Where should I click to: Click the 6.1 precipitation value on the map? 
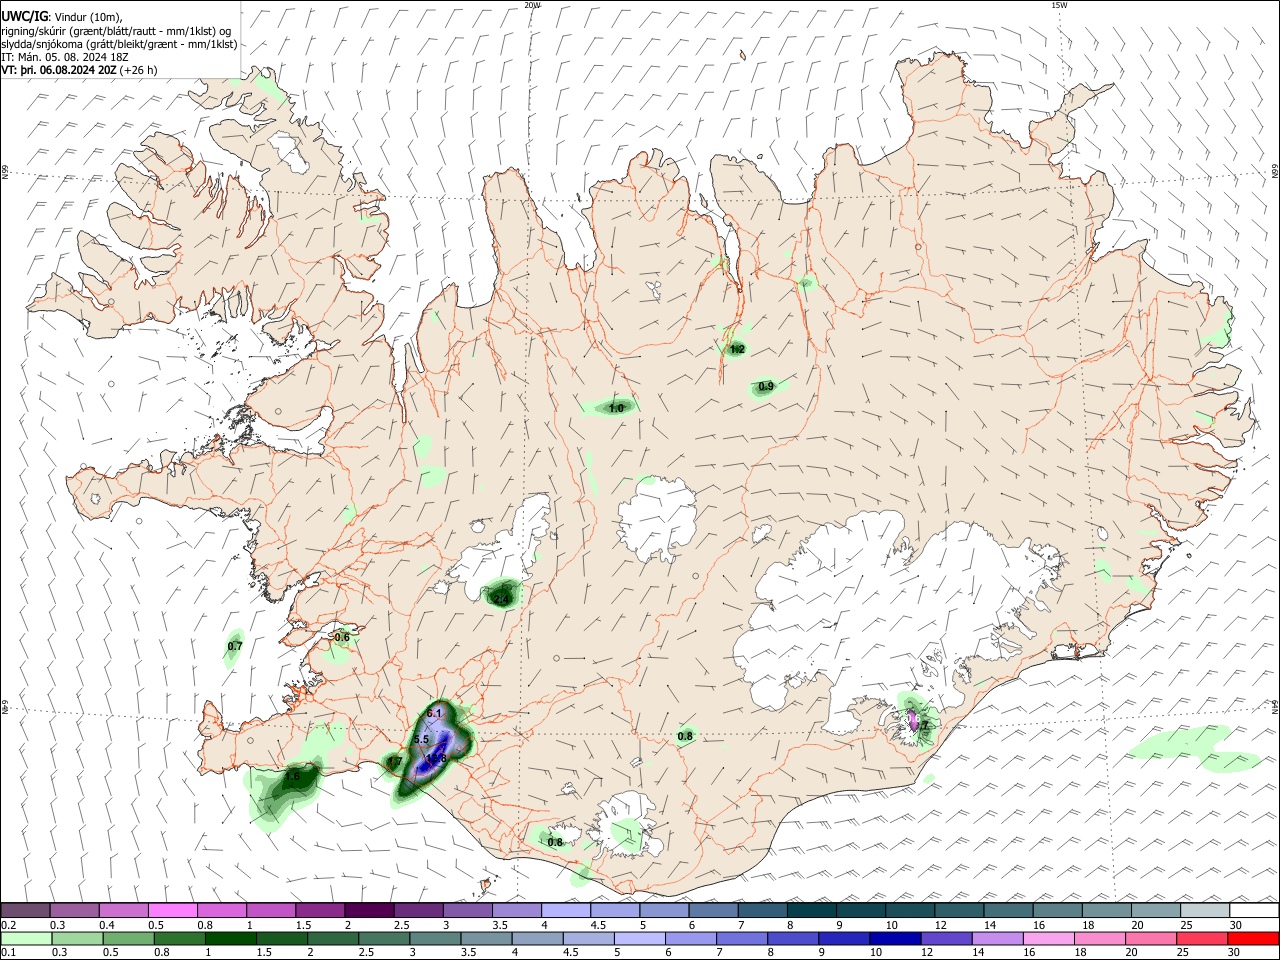click(x=434, y=713)
